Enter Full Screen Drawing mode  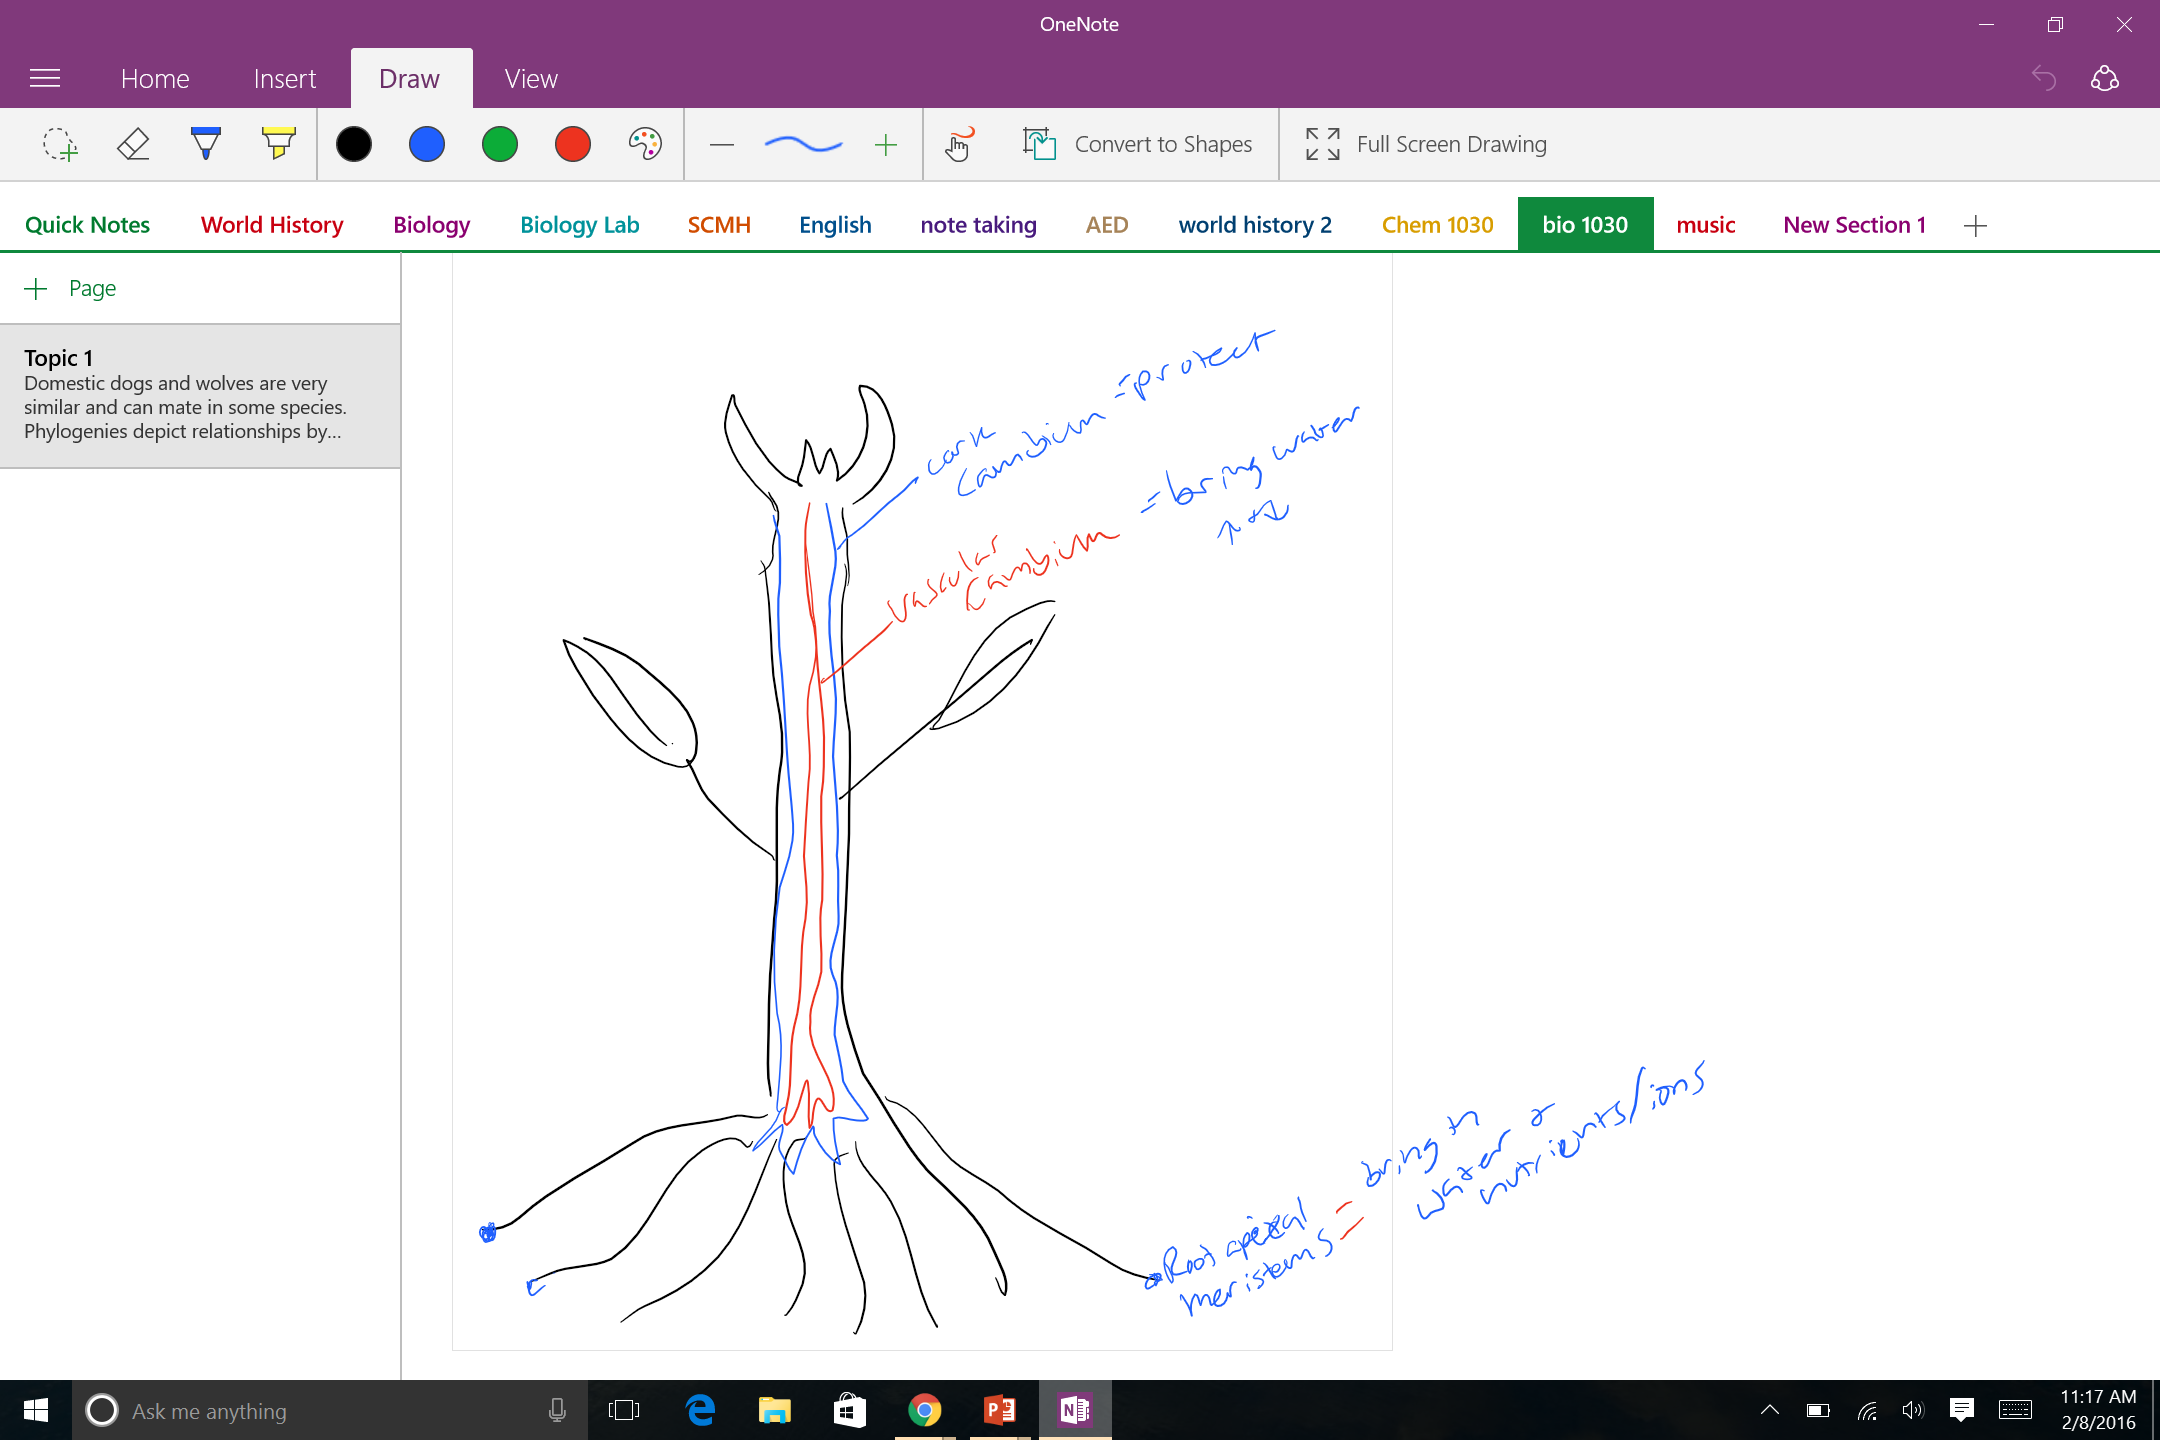pos(1426,144)
